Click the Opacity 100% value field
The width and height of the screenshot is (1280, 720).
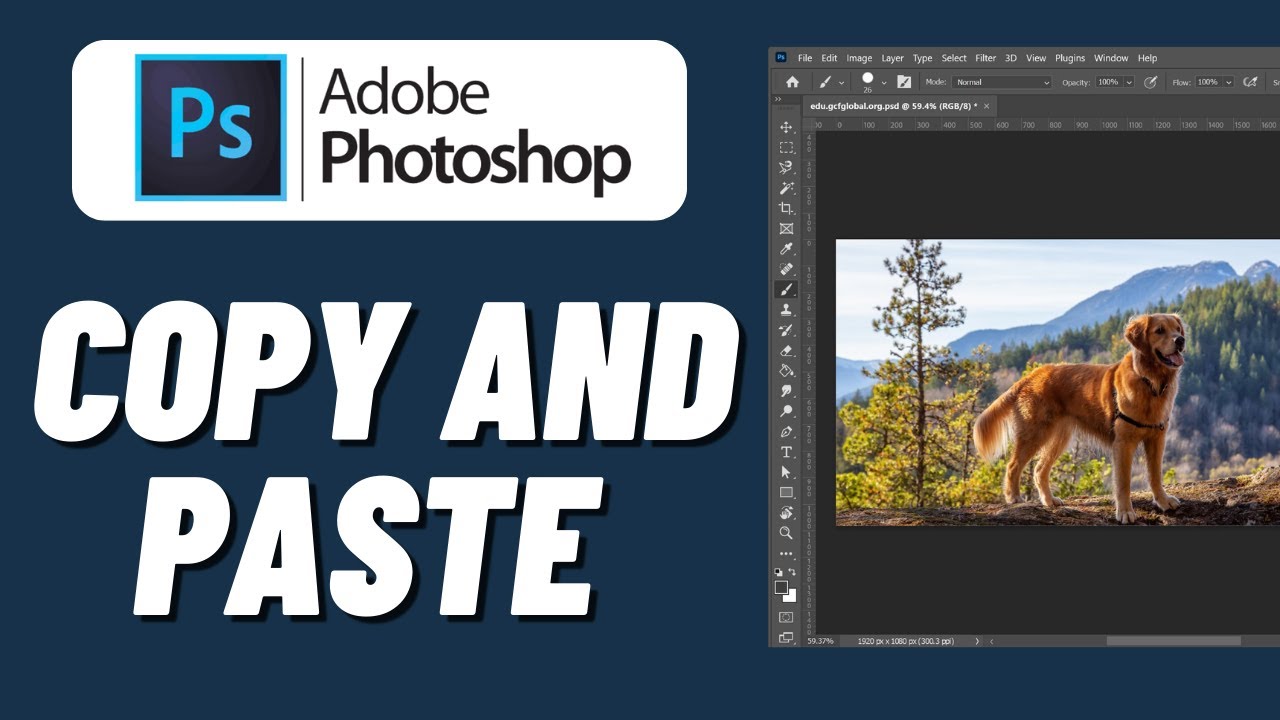1108,82
